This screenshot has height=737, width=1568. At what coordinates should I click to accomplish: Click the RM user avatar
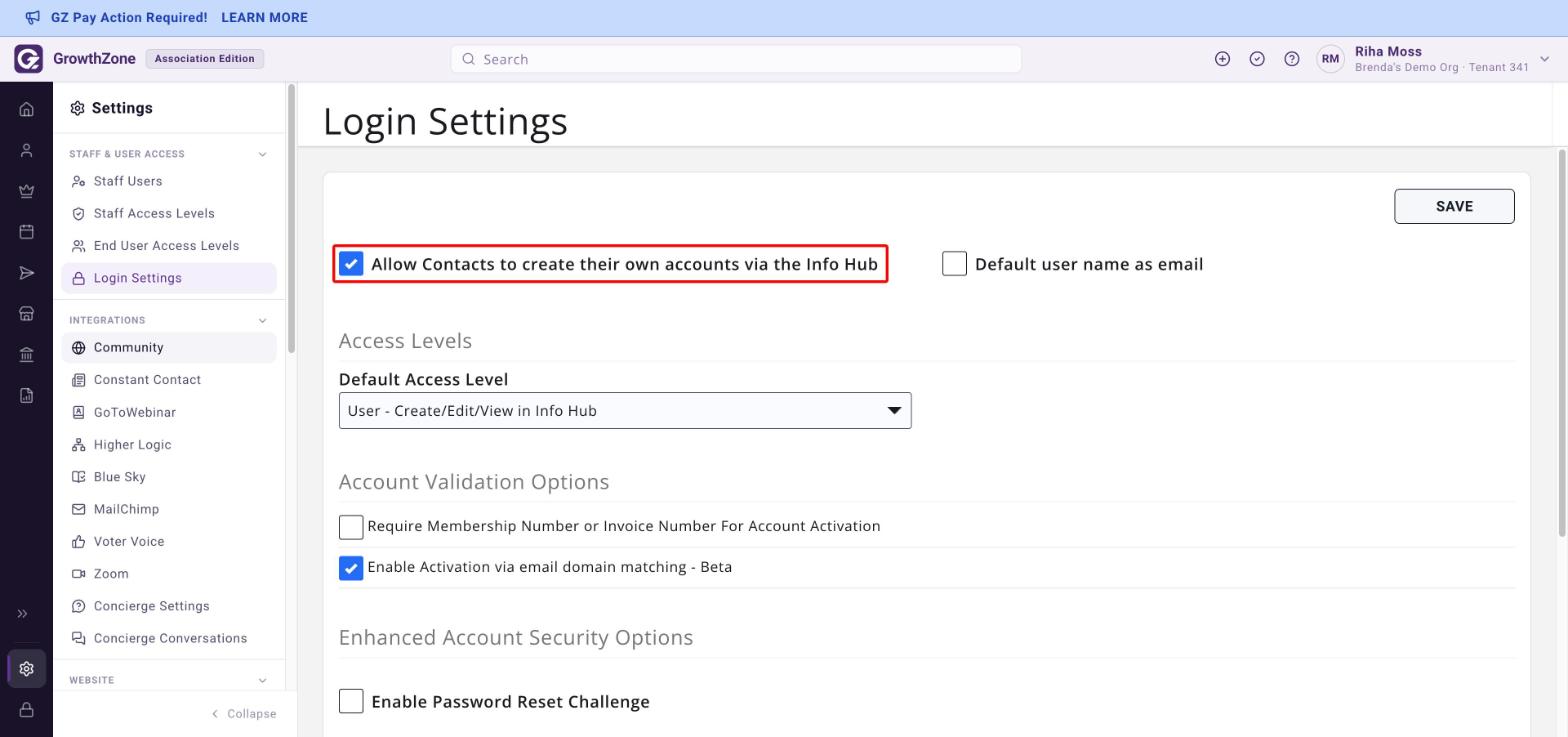tap(1330, 59)
